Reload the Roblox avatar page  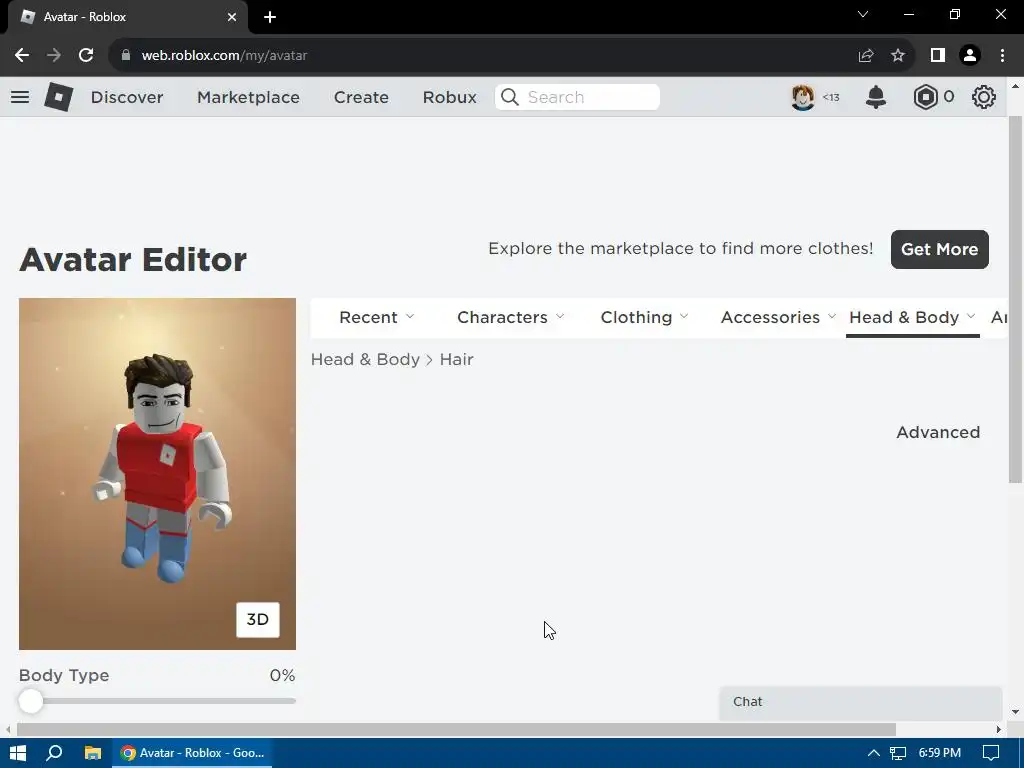tap(86, 56)
